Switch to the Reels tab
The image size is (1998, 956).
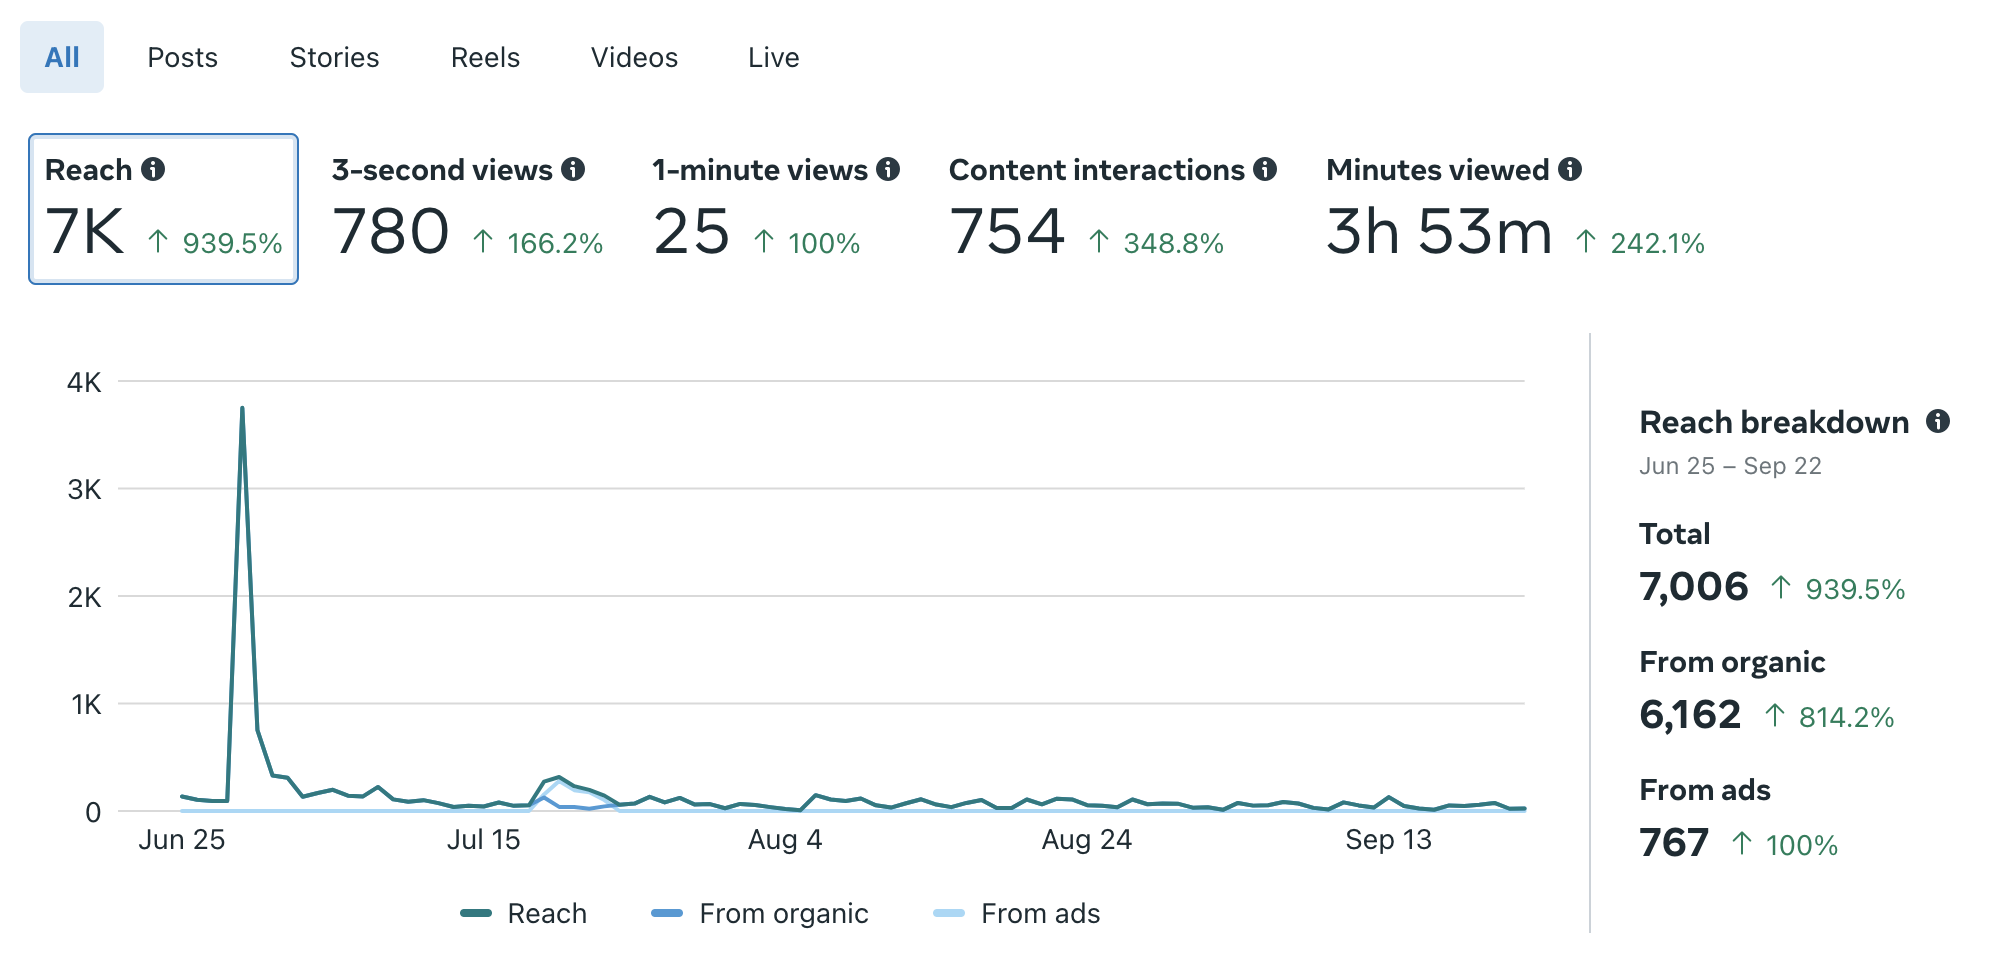(485, 58)
